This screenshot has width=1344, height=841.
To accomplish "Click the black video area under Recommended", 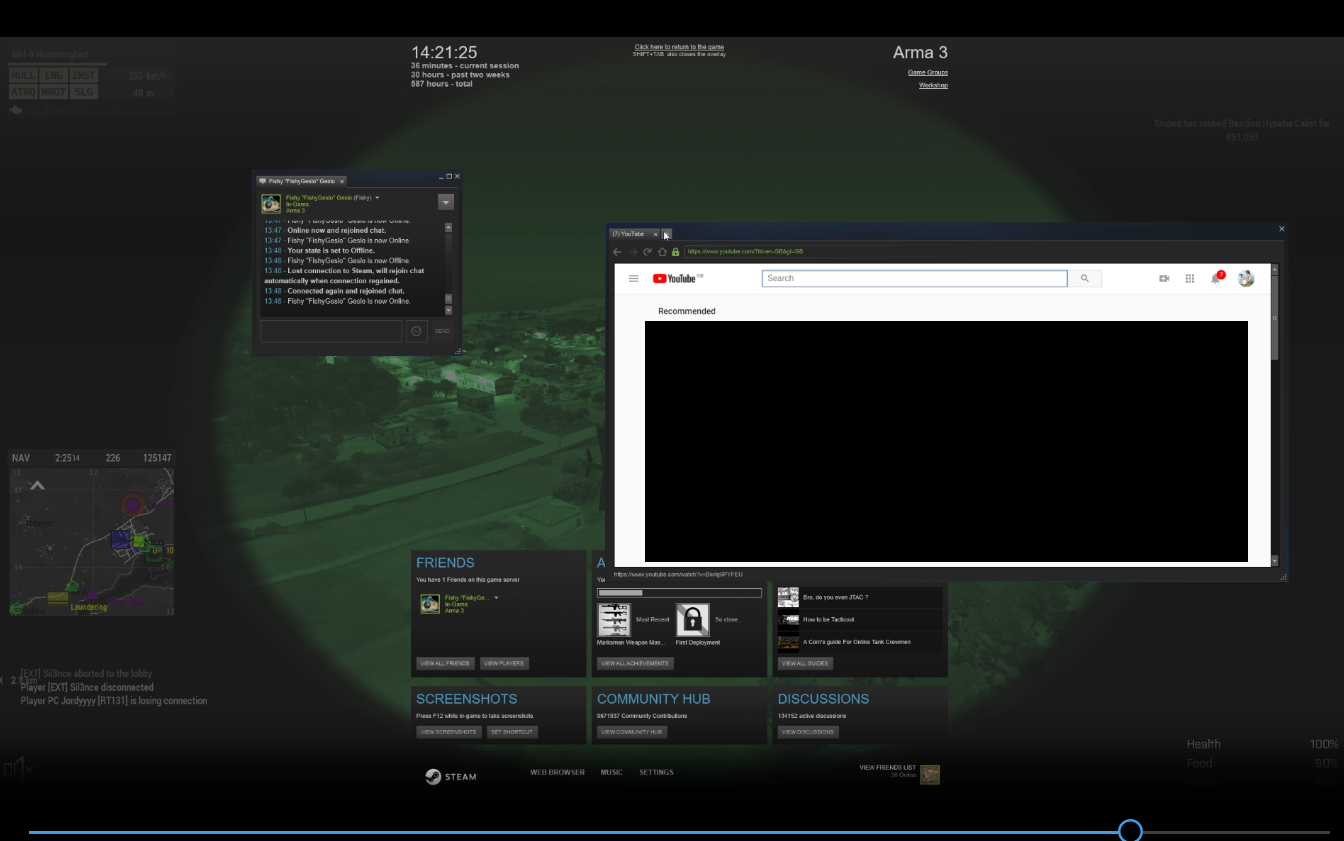I will point(946,441).
